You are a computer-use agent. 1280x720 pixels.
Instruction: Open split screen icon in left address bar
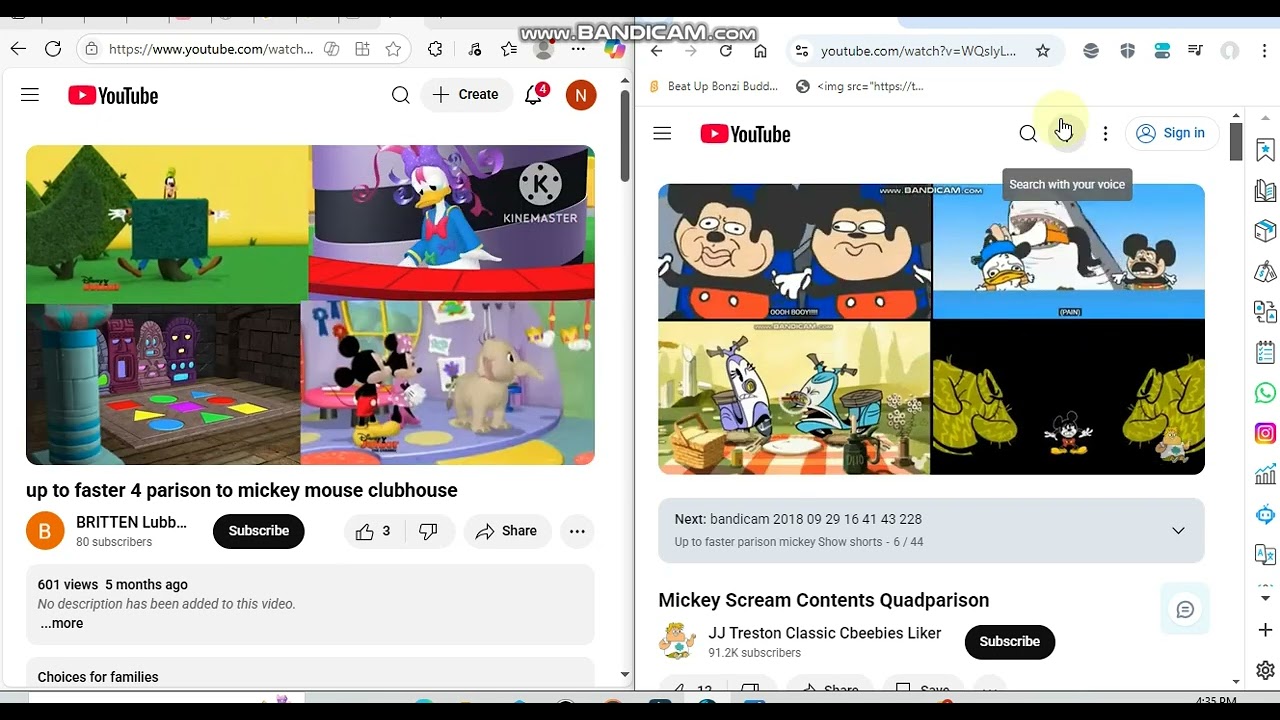pyautogui.click(x=362, y=49)
